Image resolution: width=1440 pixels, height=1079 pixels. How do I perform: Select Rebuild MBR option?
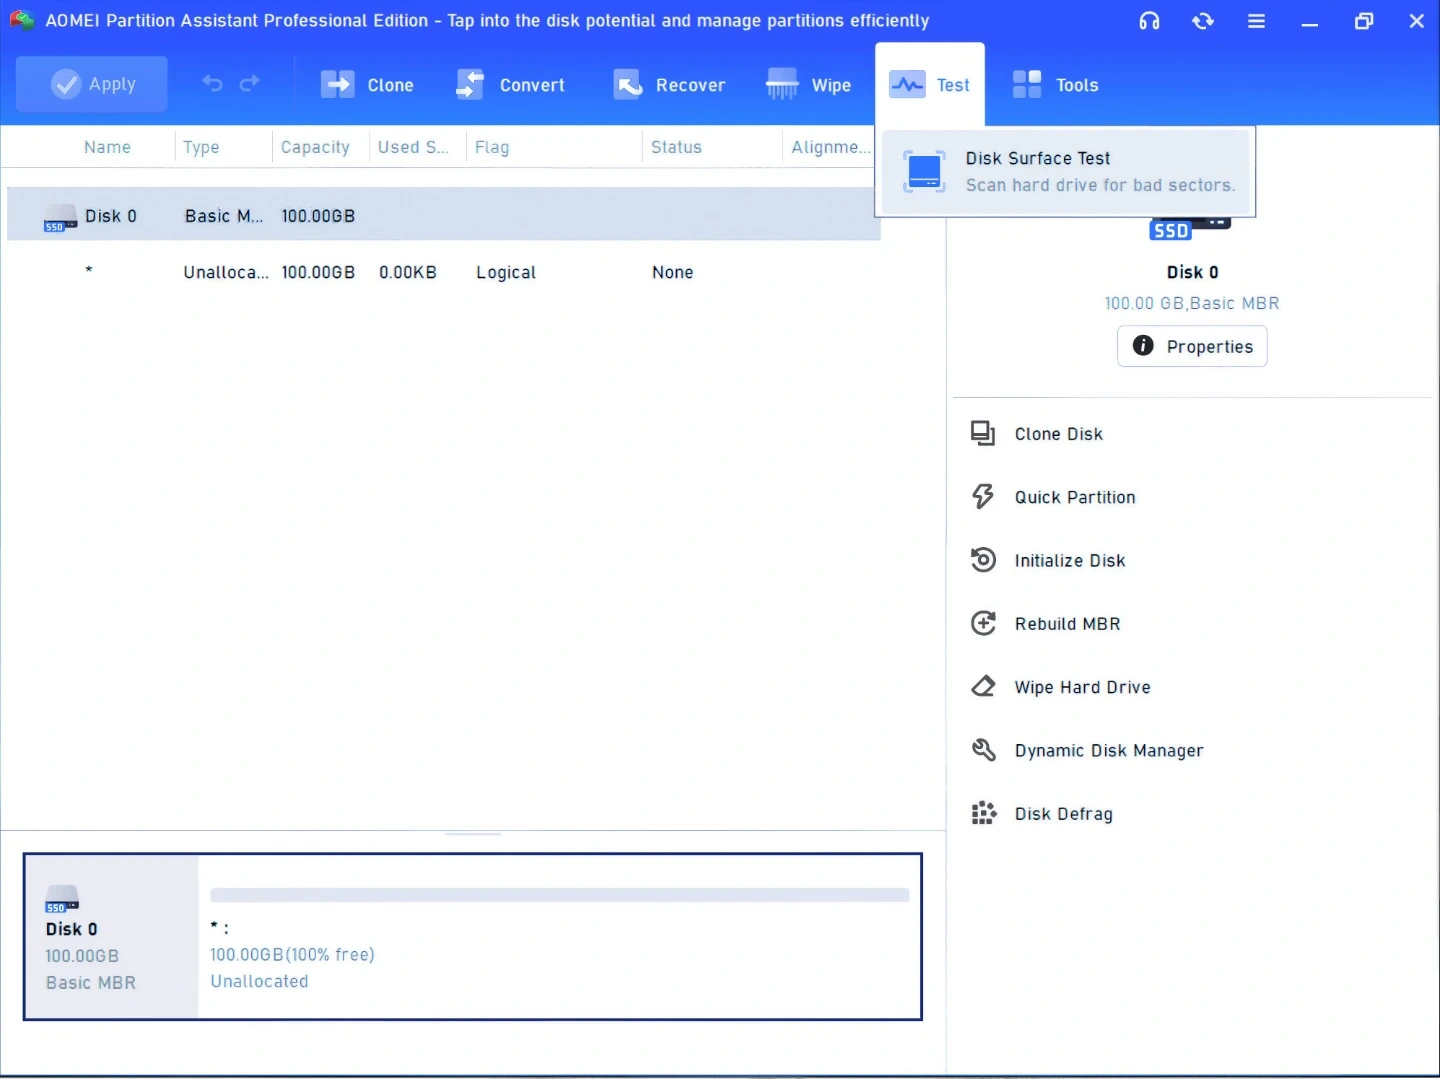(x=1067, y=624)
